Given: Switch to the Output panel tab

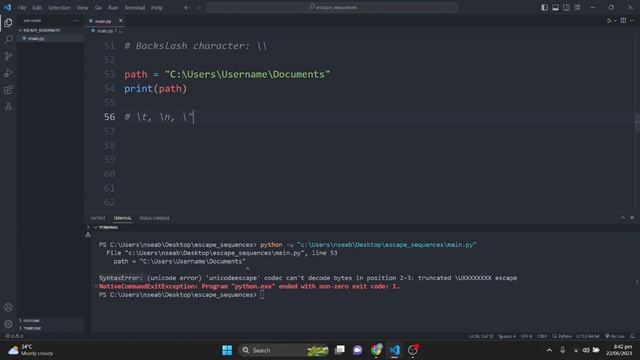Looking at the screenshot, I should point(98,218).
